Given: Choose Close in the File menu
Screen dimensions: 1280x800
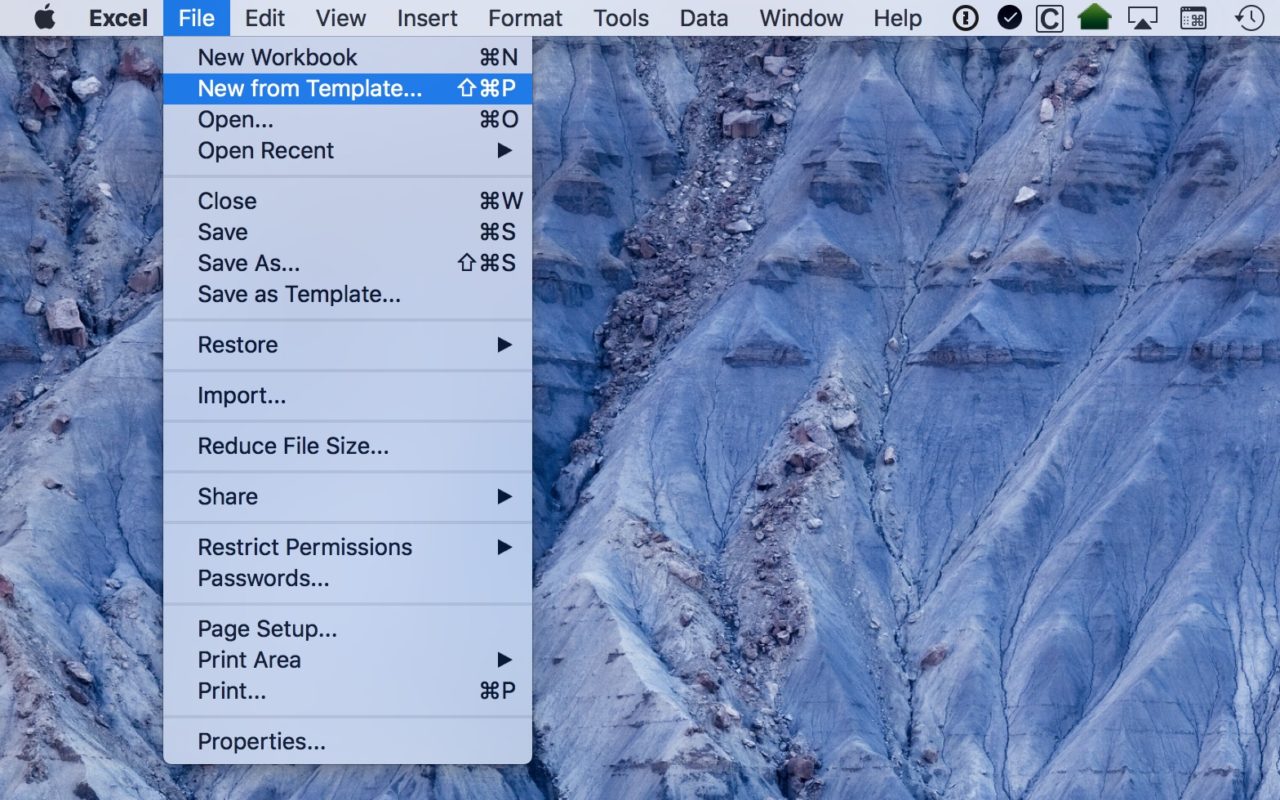Looking at the screenshot, I should [348, 201].
